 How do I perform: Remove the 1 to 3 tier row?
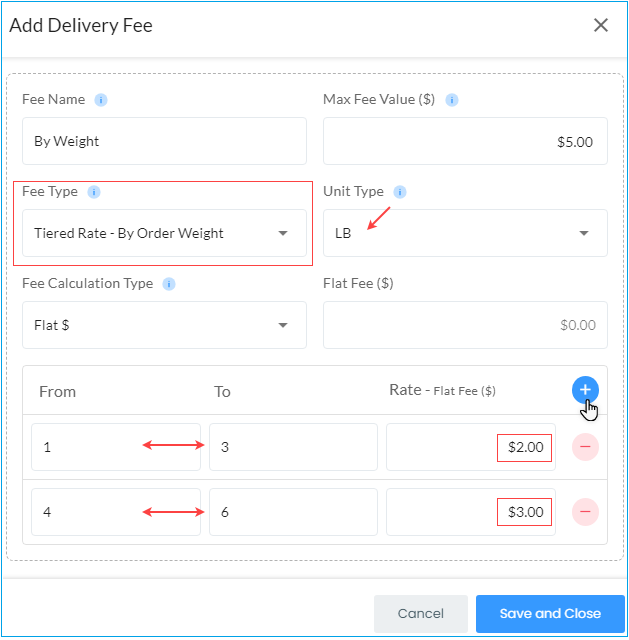[585, 447]
